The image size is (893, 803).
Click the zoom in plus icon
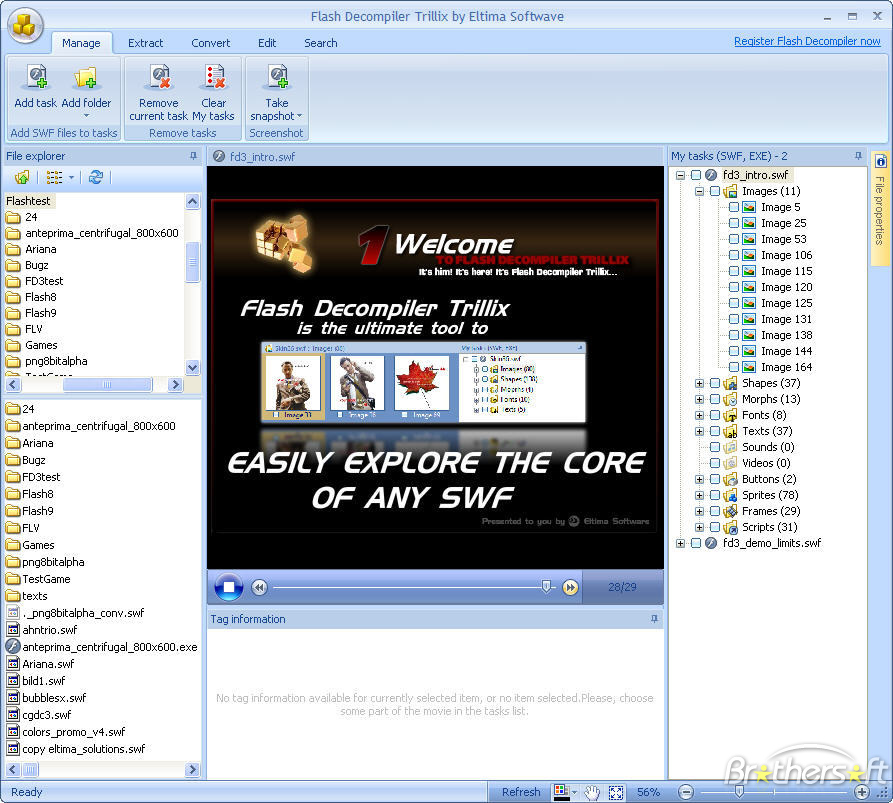862,792
